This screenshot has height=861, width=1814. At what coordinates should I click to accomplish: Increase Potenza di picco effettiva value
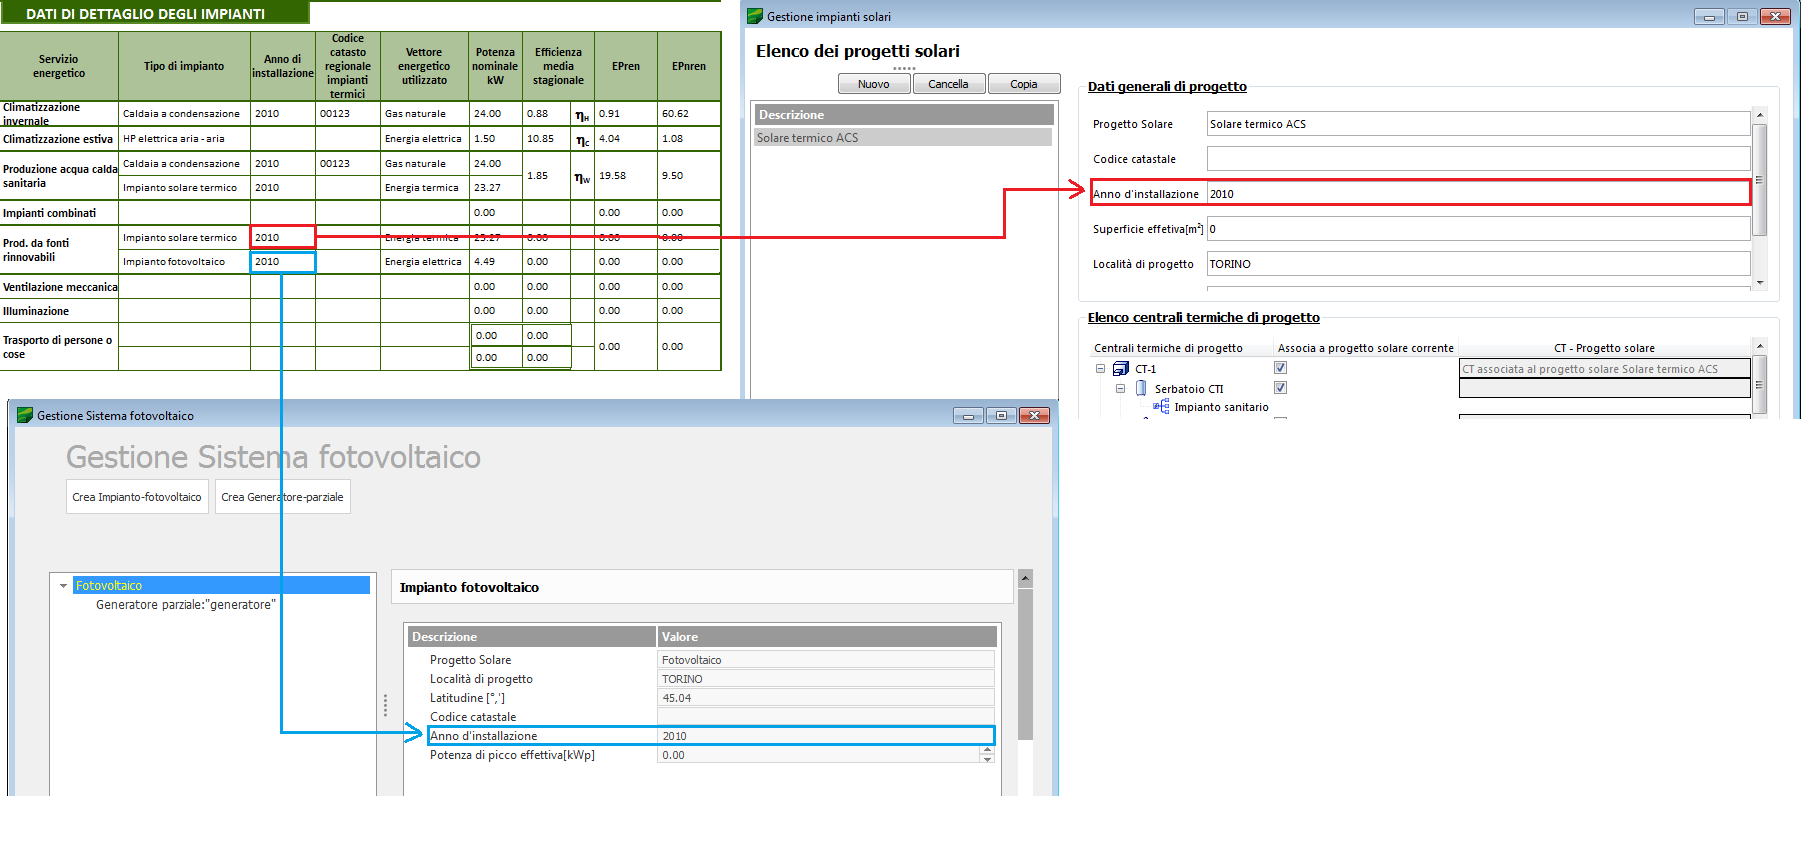click(x=987, y=751)
